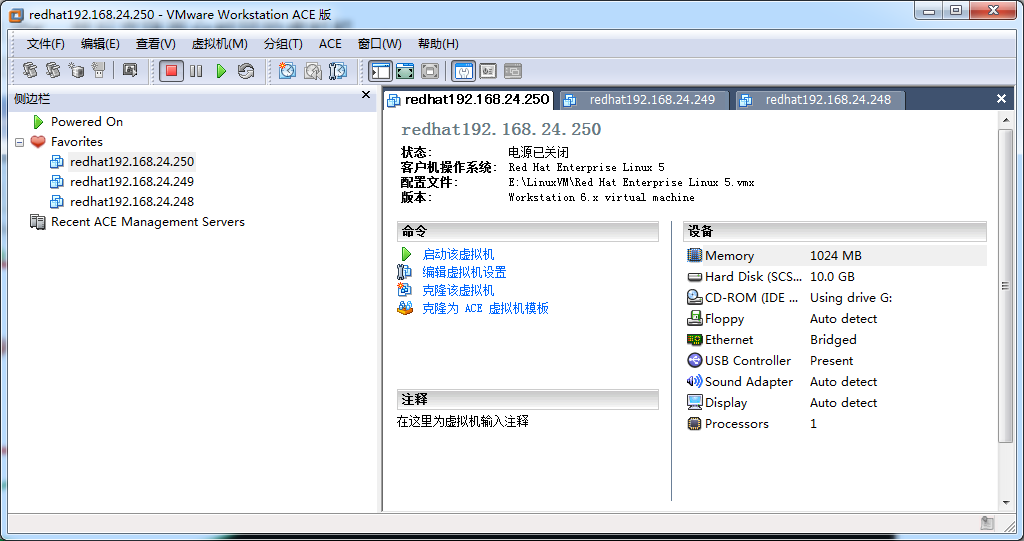Click the summary panel vertical scrollbar thumb
The width and height of the screenshot is (1024, 541).
[x=1005, y=286]
